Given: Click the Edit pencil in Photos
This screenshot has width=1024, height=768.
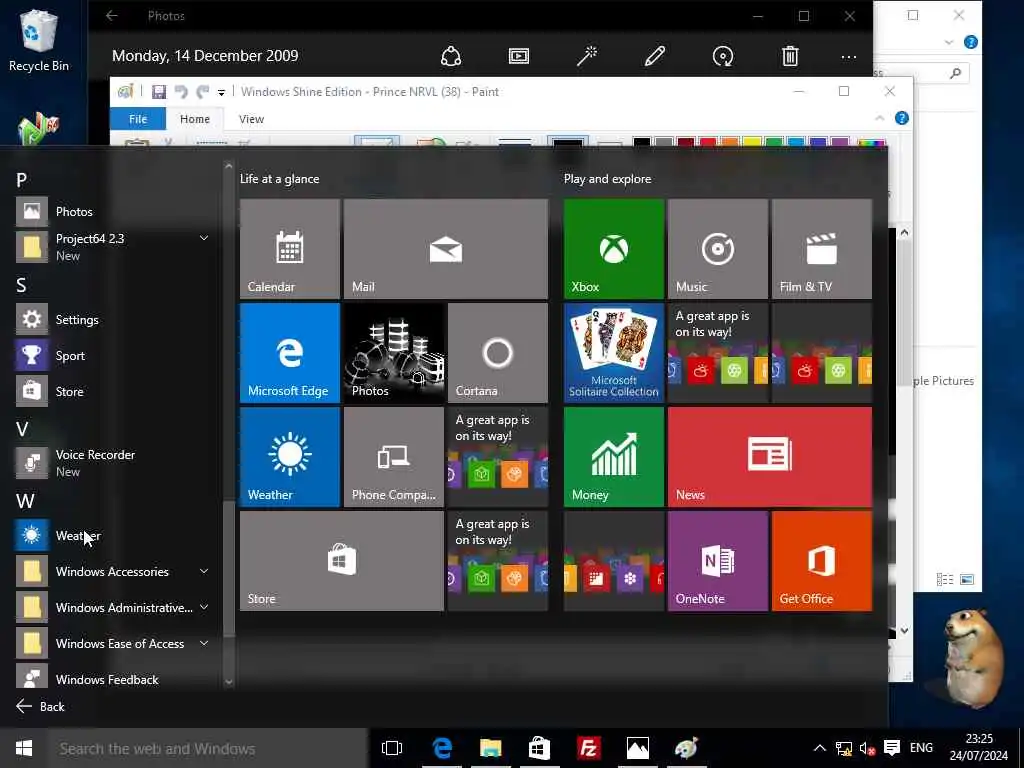Looking at the screenshot, I should [x=655, y=56].
